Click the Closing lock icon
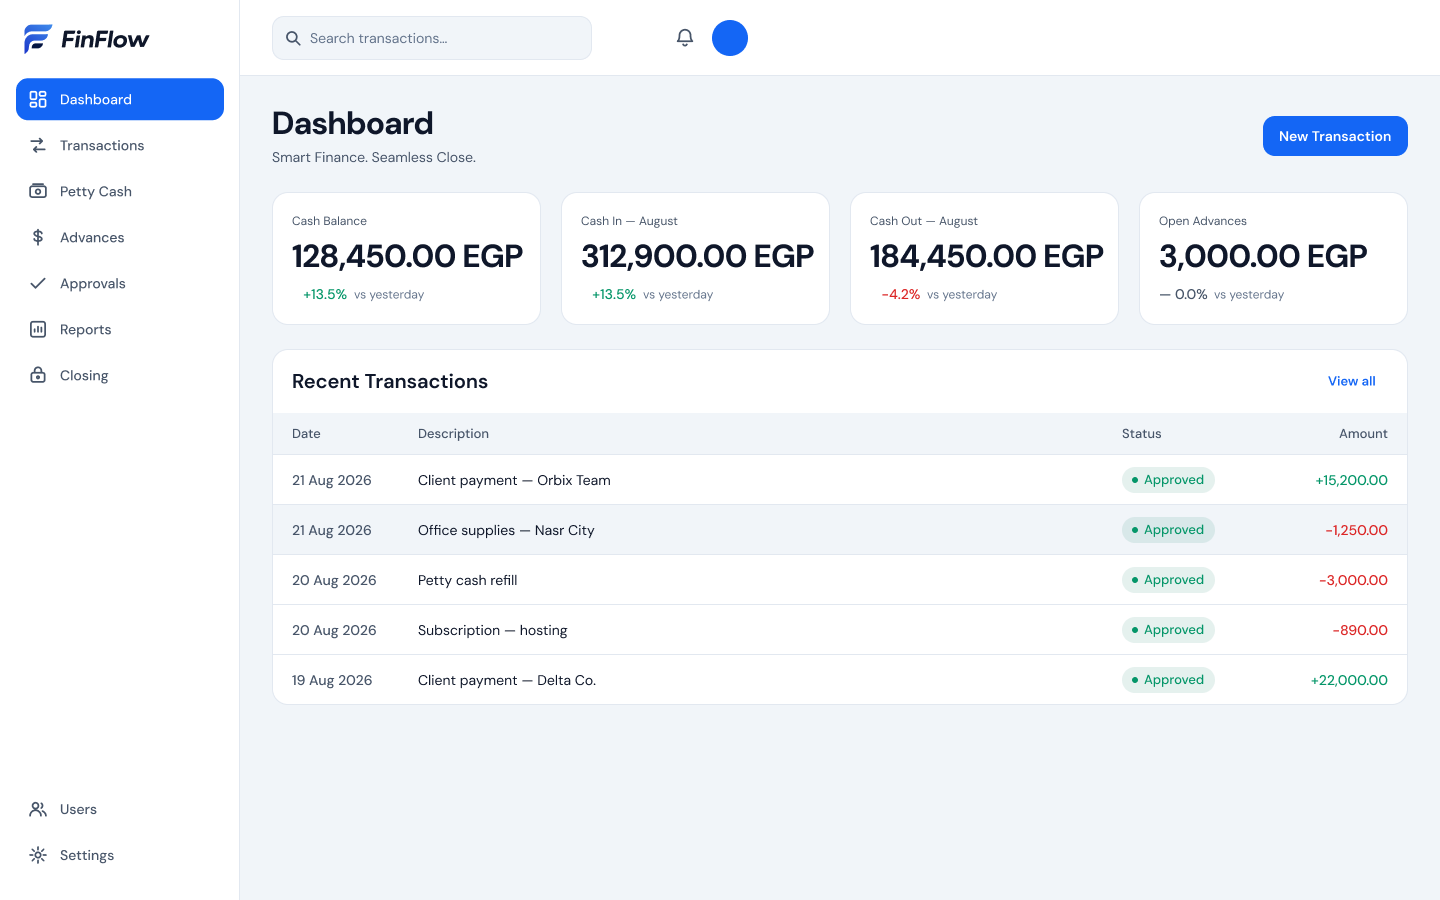The height and width of the screenshot is (900, 1440). click(x=38, y=375)
